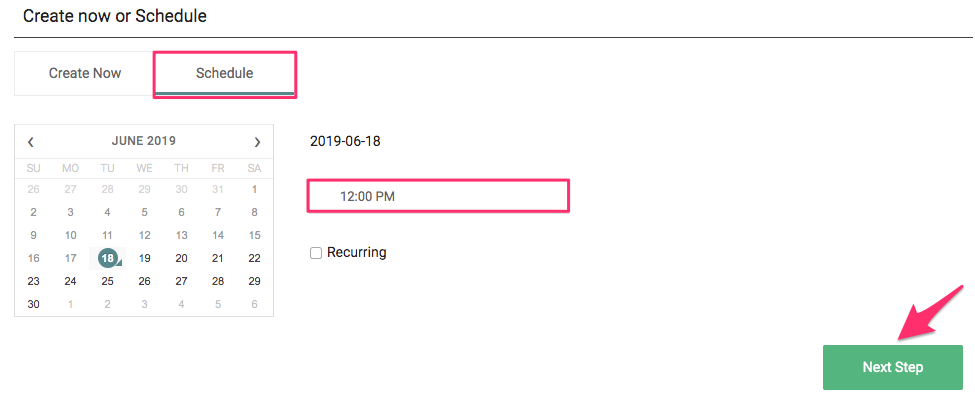The image size is (975, 403).
Task: Click the 12:00 PM time field
Action: [438, 196]
